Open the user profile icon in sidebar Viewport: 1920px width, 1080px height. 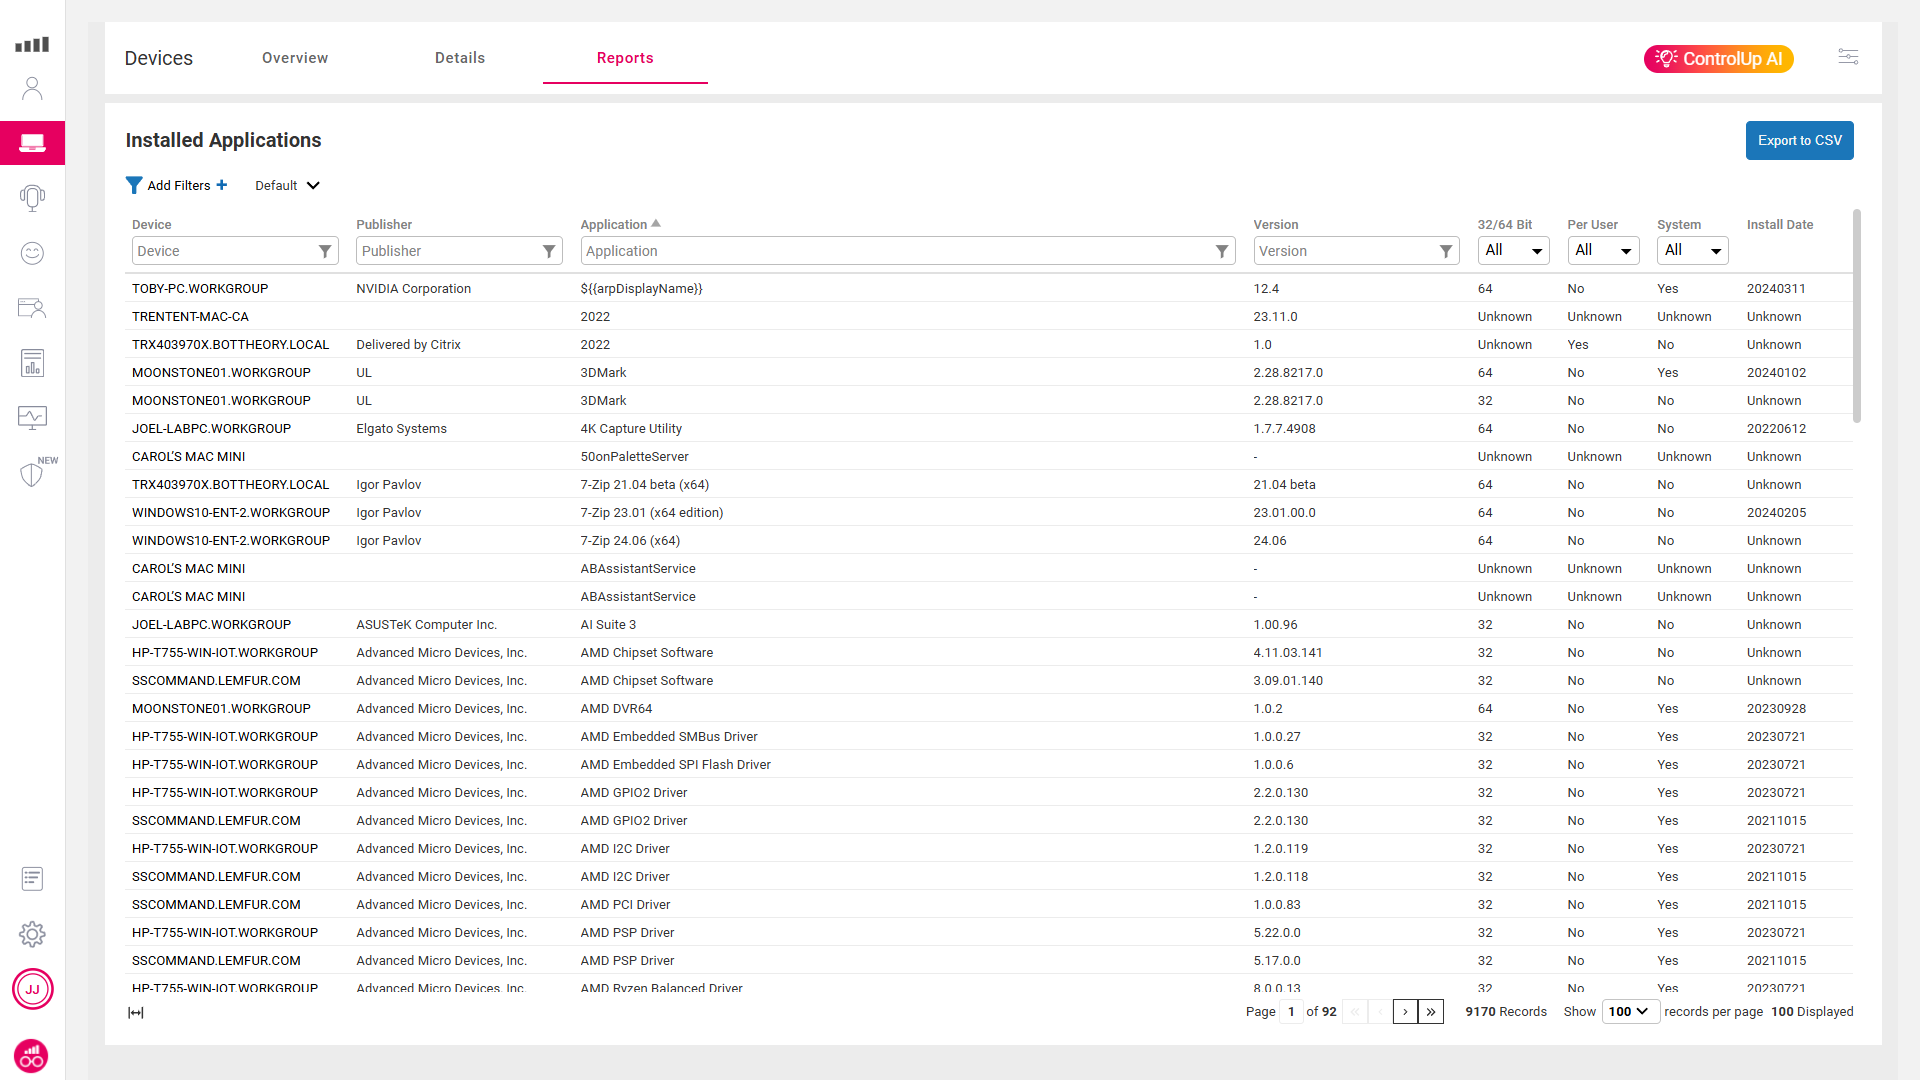pyautogui.click(x=32, y=89)
